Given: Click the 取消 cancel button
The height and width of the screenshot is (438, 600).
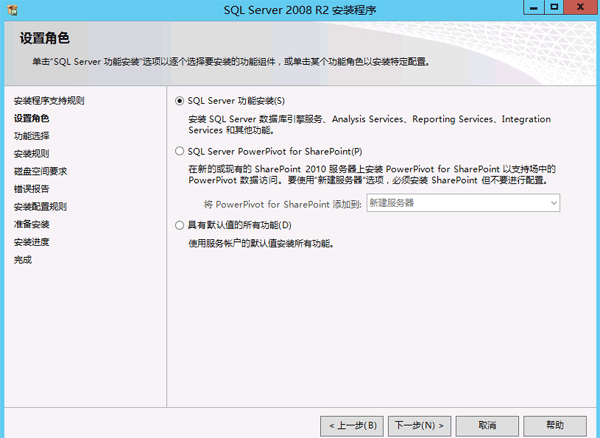Looking at the screenshot, I should 487,426.
